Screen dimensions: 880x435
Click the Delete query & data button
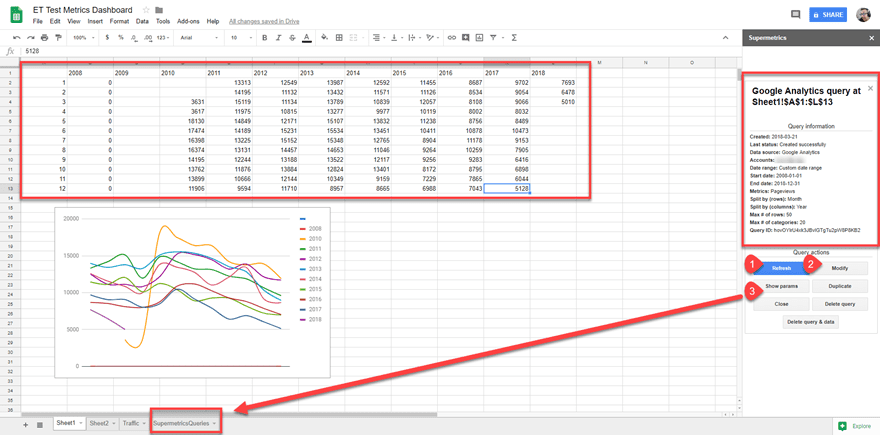click(810, 322)
